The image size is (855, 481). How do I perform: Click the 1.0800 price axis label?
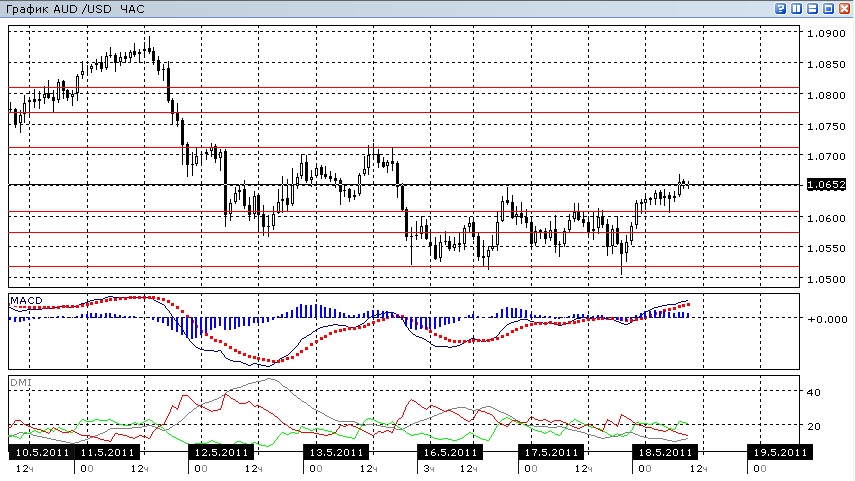pyautogui.click(x=826, y=95)
